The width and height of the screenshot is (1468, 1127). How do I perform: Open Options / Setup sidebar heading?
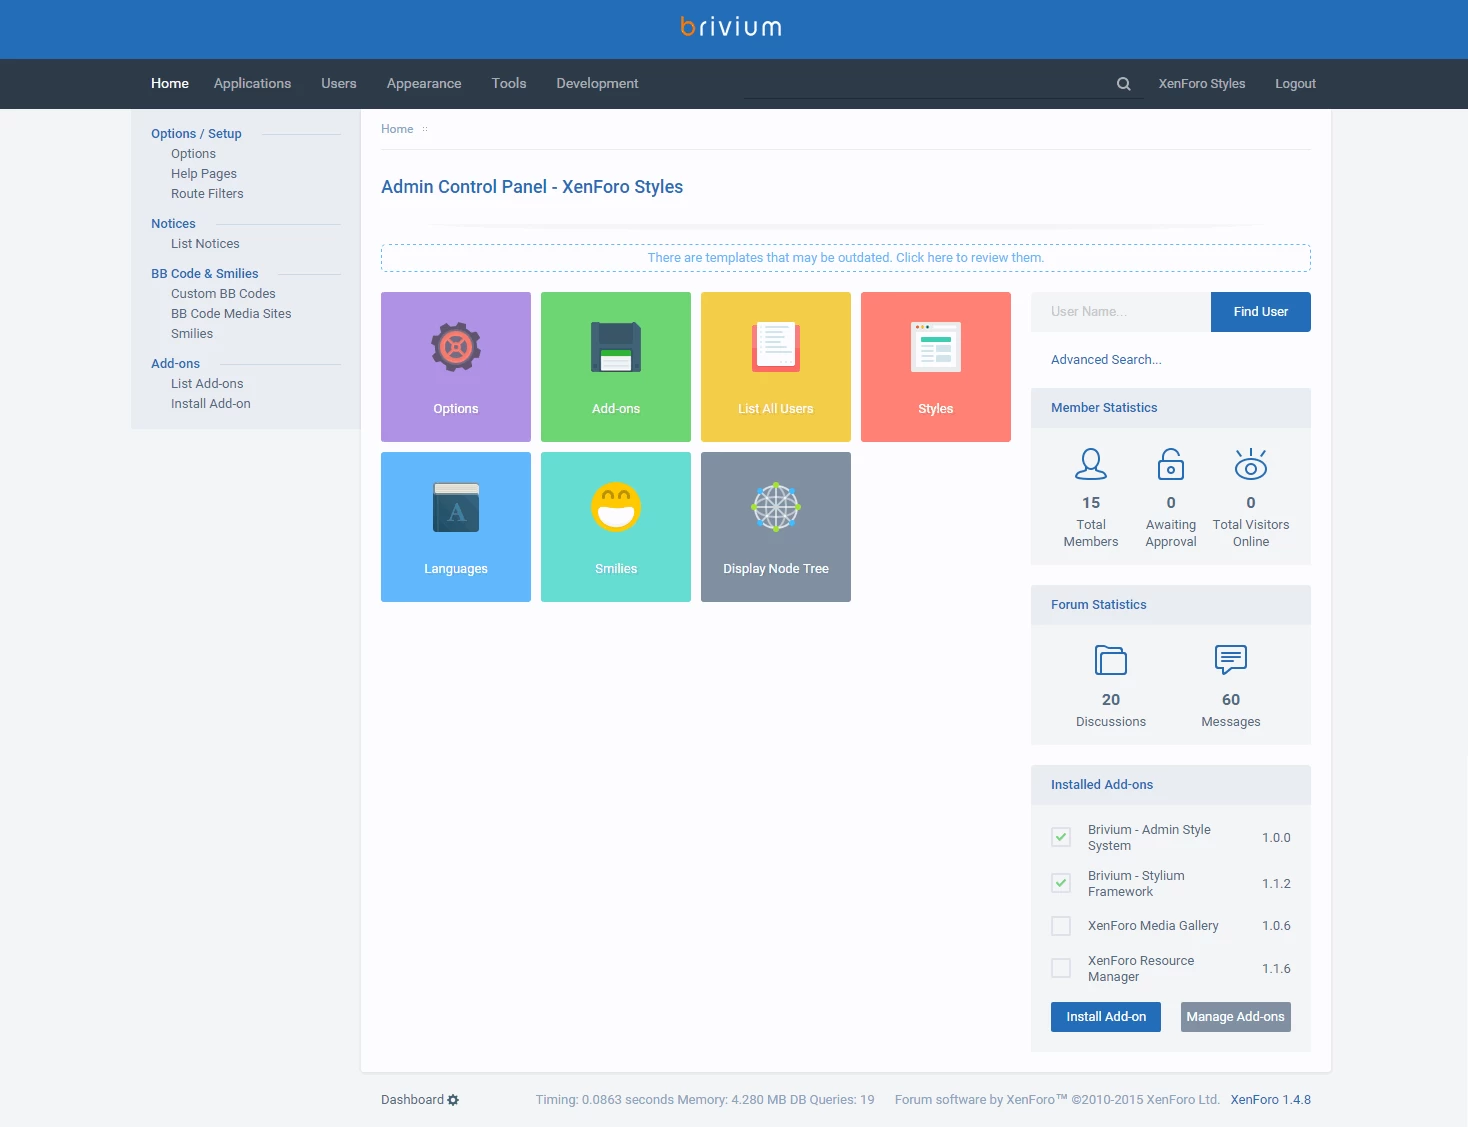tap(196, 134)
